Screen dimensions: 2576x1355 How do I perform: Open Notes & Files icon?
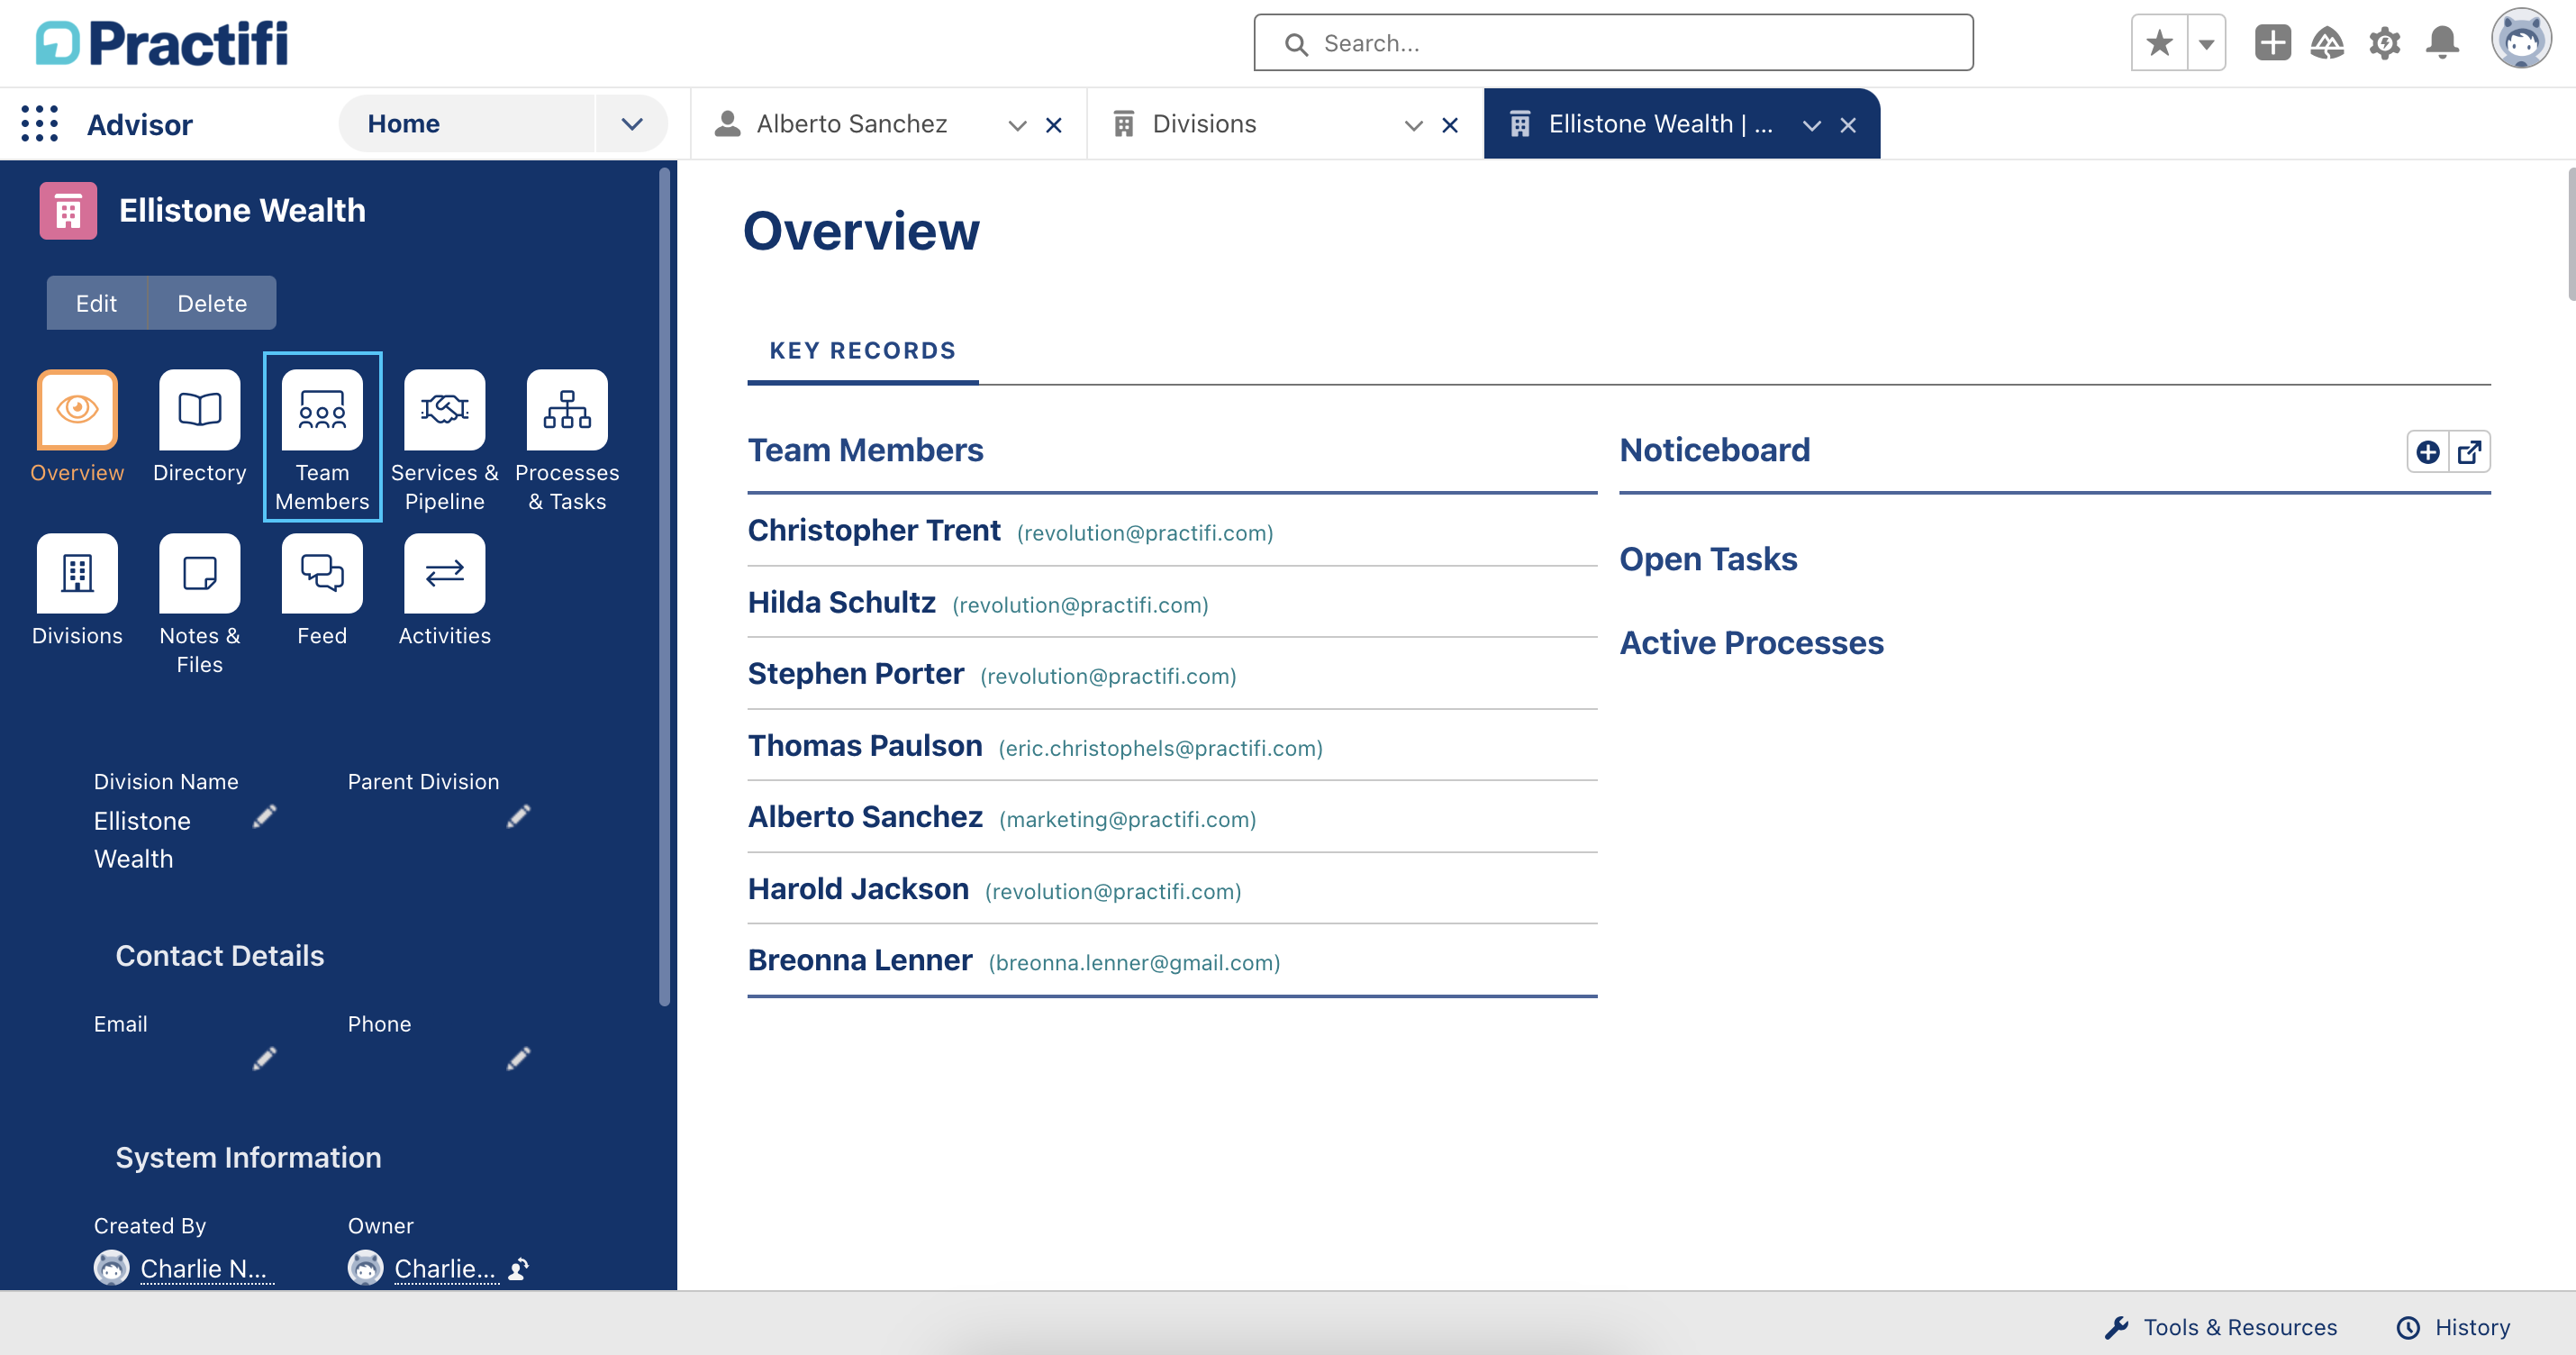200,573
